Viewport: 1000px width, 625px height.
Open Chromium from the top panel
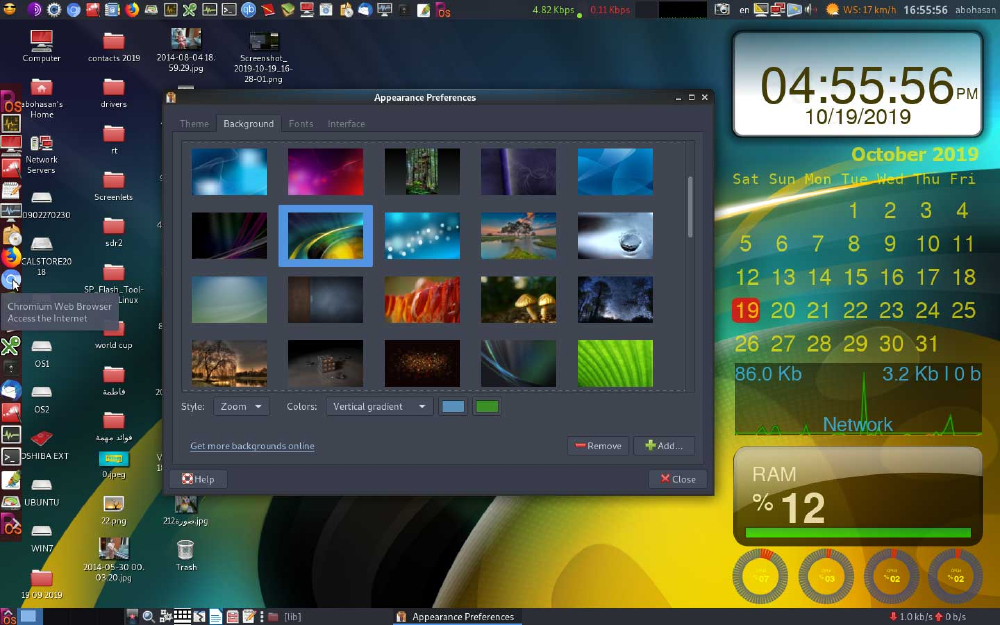point(74,10)
